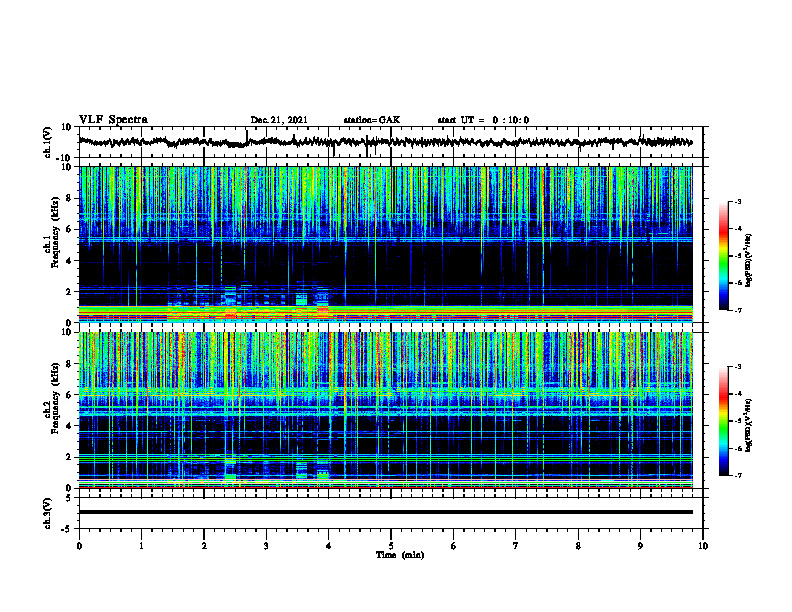Select the "start UT = 0:10:0" text

click(483, 120)
